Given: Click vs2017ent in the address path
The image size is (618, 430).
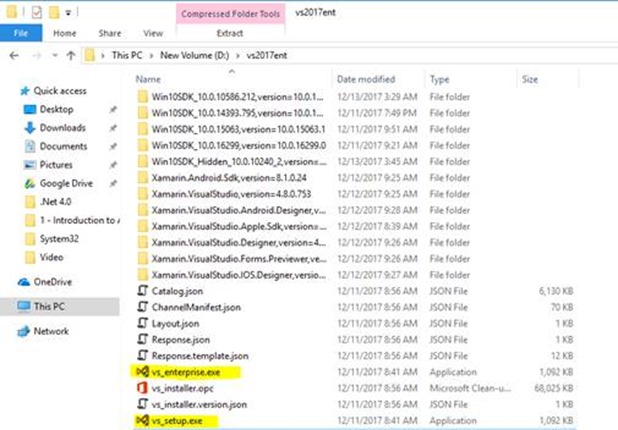Looking at the screenshot, I should (267, 56).
